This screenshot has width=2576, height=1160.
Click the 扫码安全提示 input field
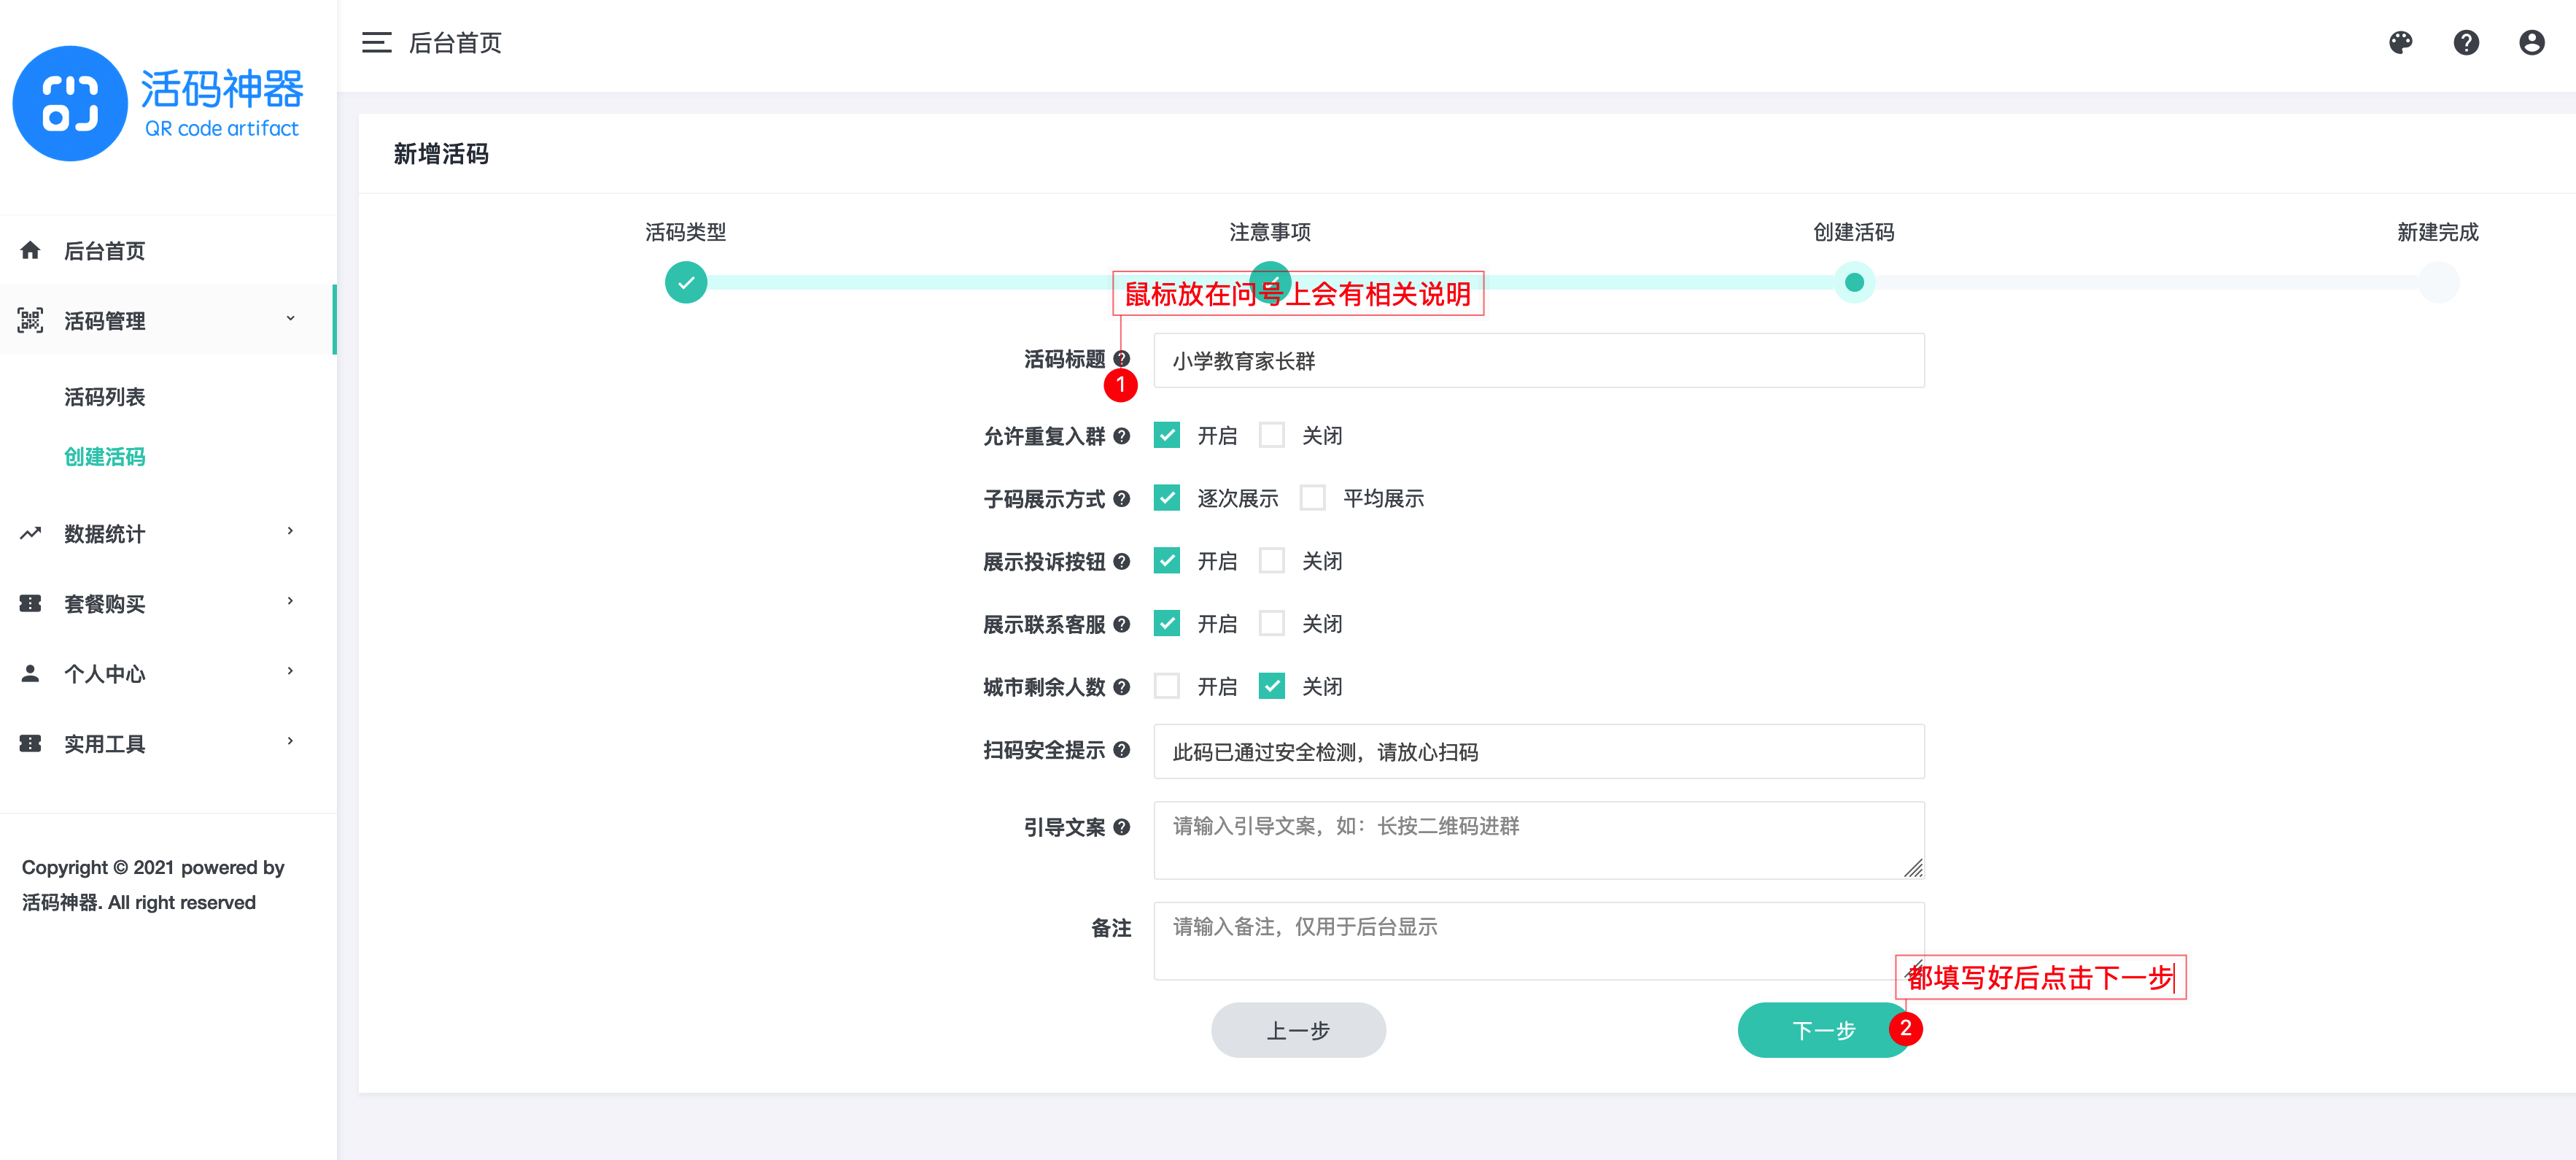(x=1538, y=751)
